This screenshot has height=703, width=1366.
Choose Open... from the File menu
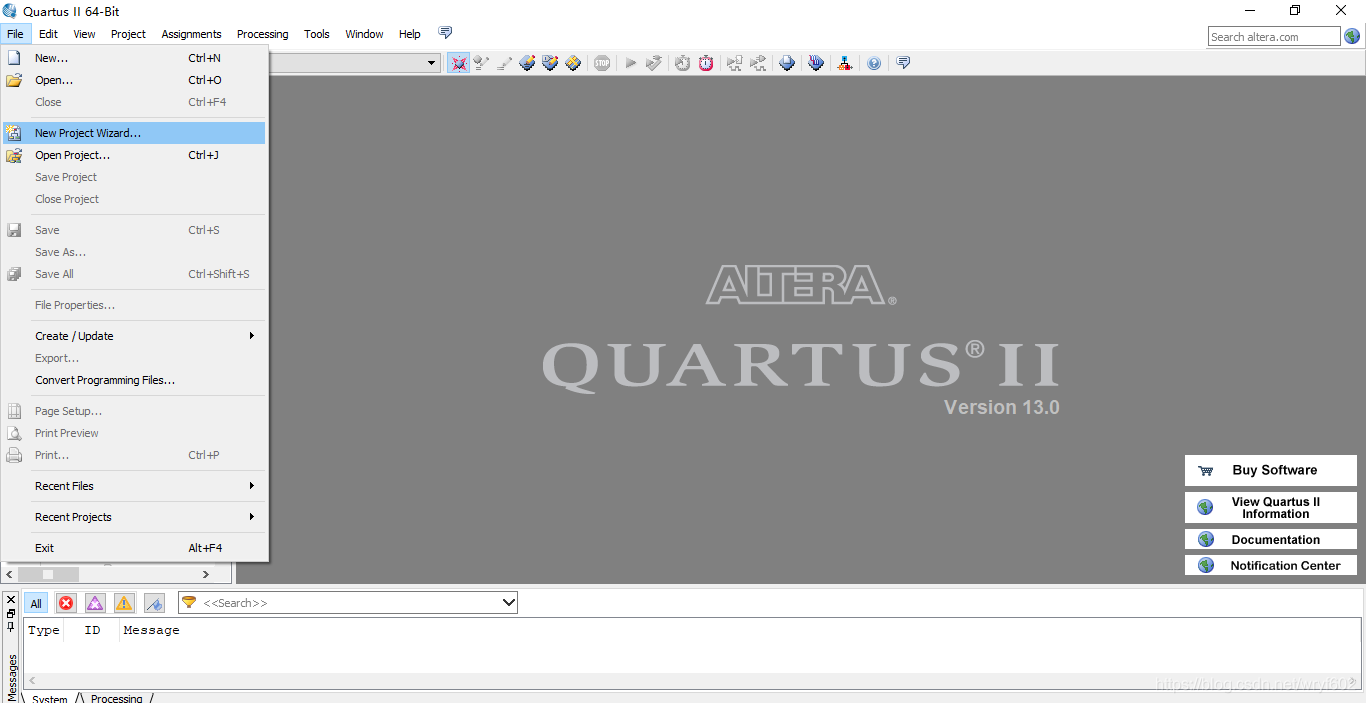(x=135, y=80)
